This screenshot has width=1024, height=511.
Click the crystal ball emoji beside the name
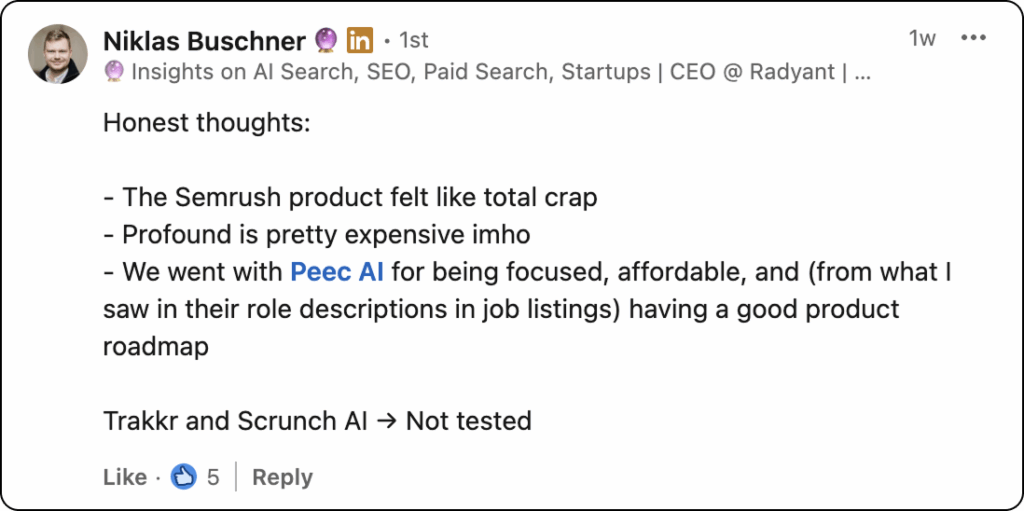pyautogui.click(x=325, y=41)
